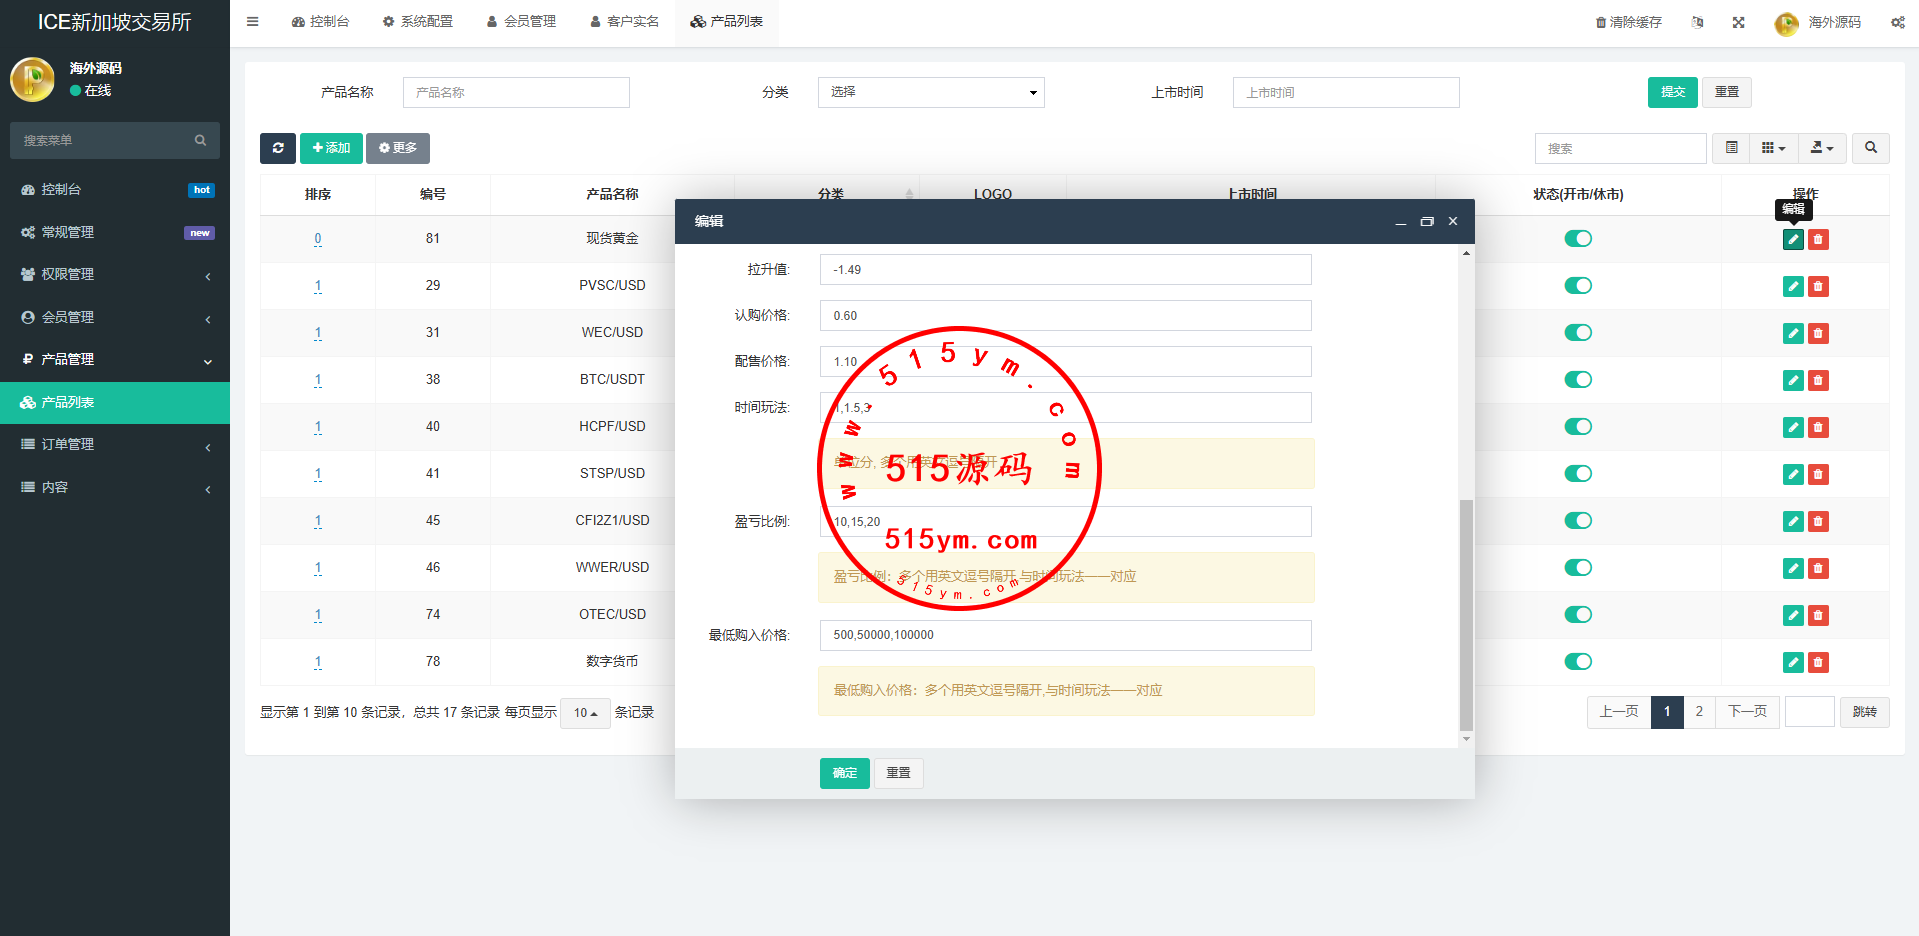
Task: Click the 最低购入价格 input field
Action: point(1065,635)
